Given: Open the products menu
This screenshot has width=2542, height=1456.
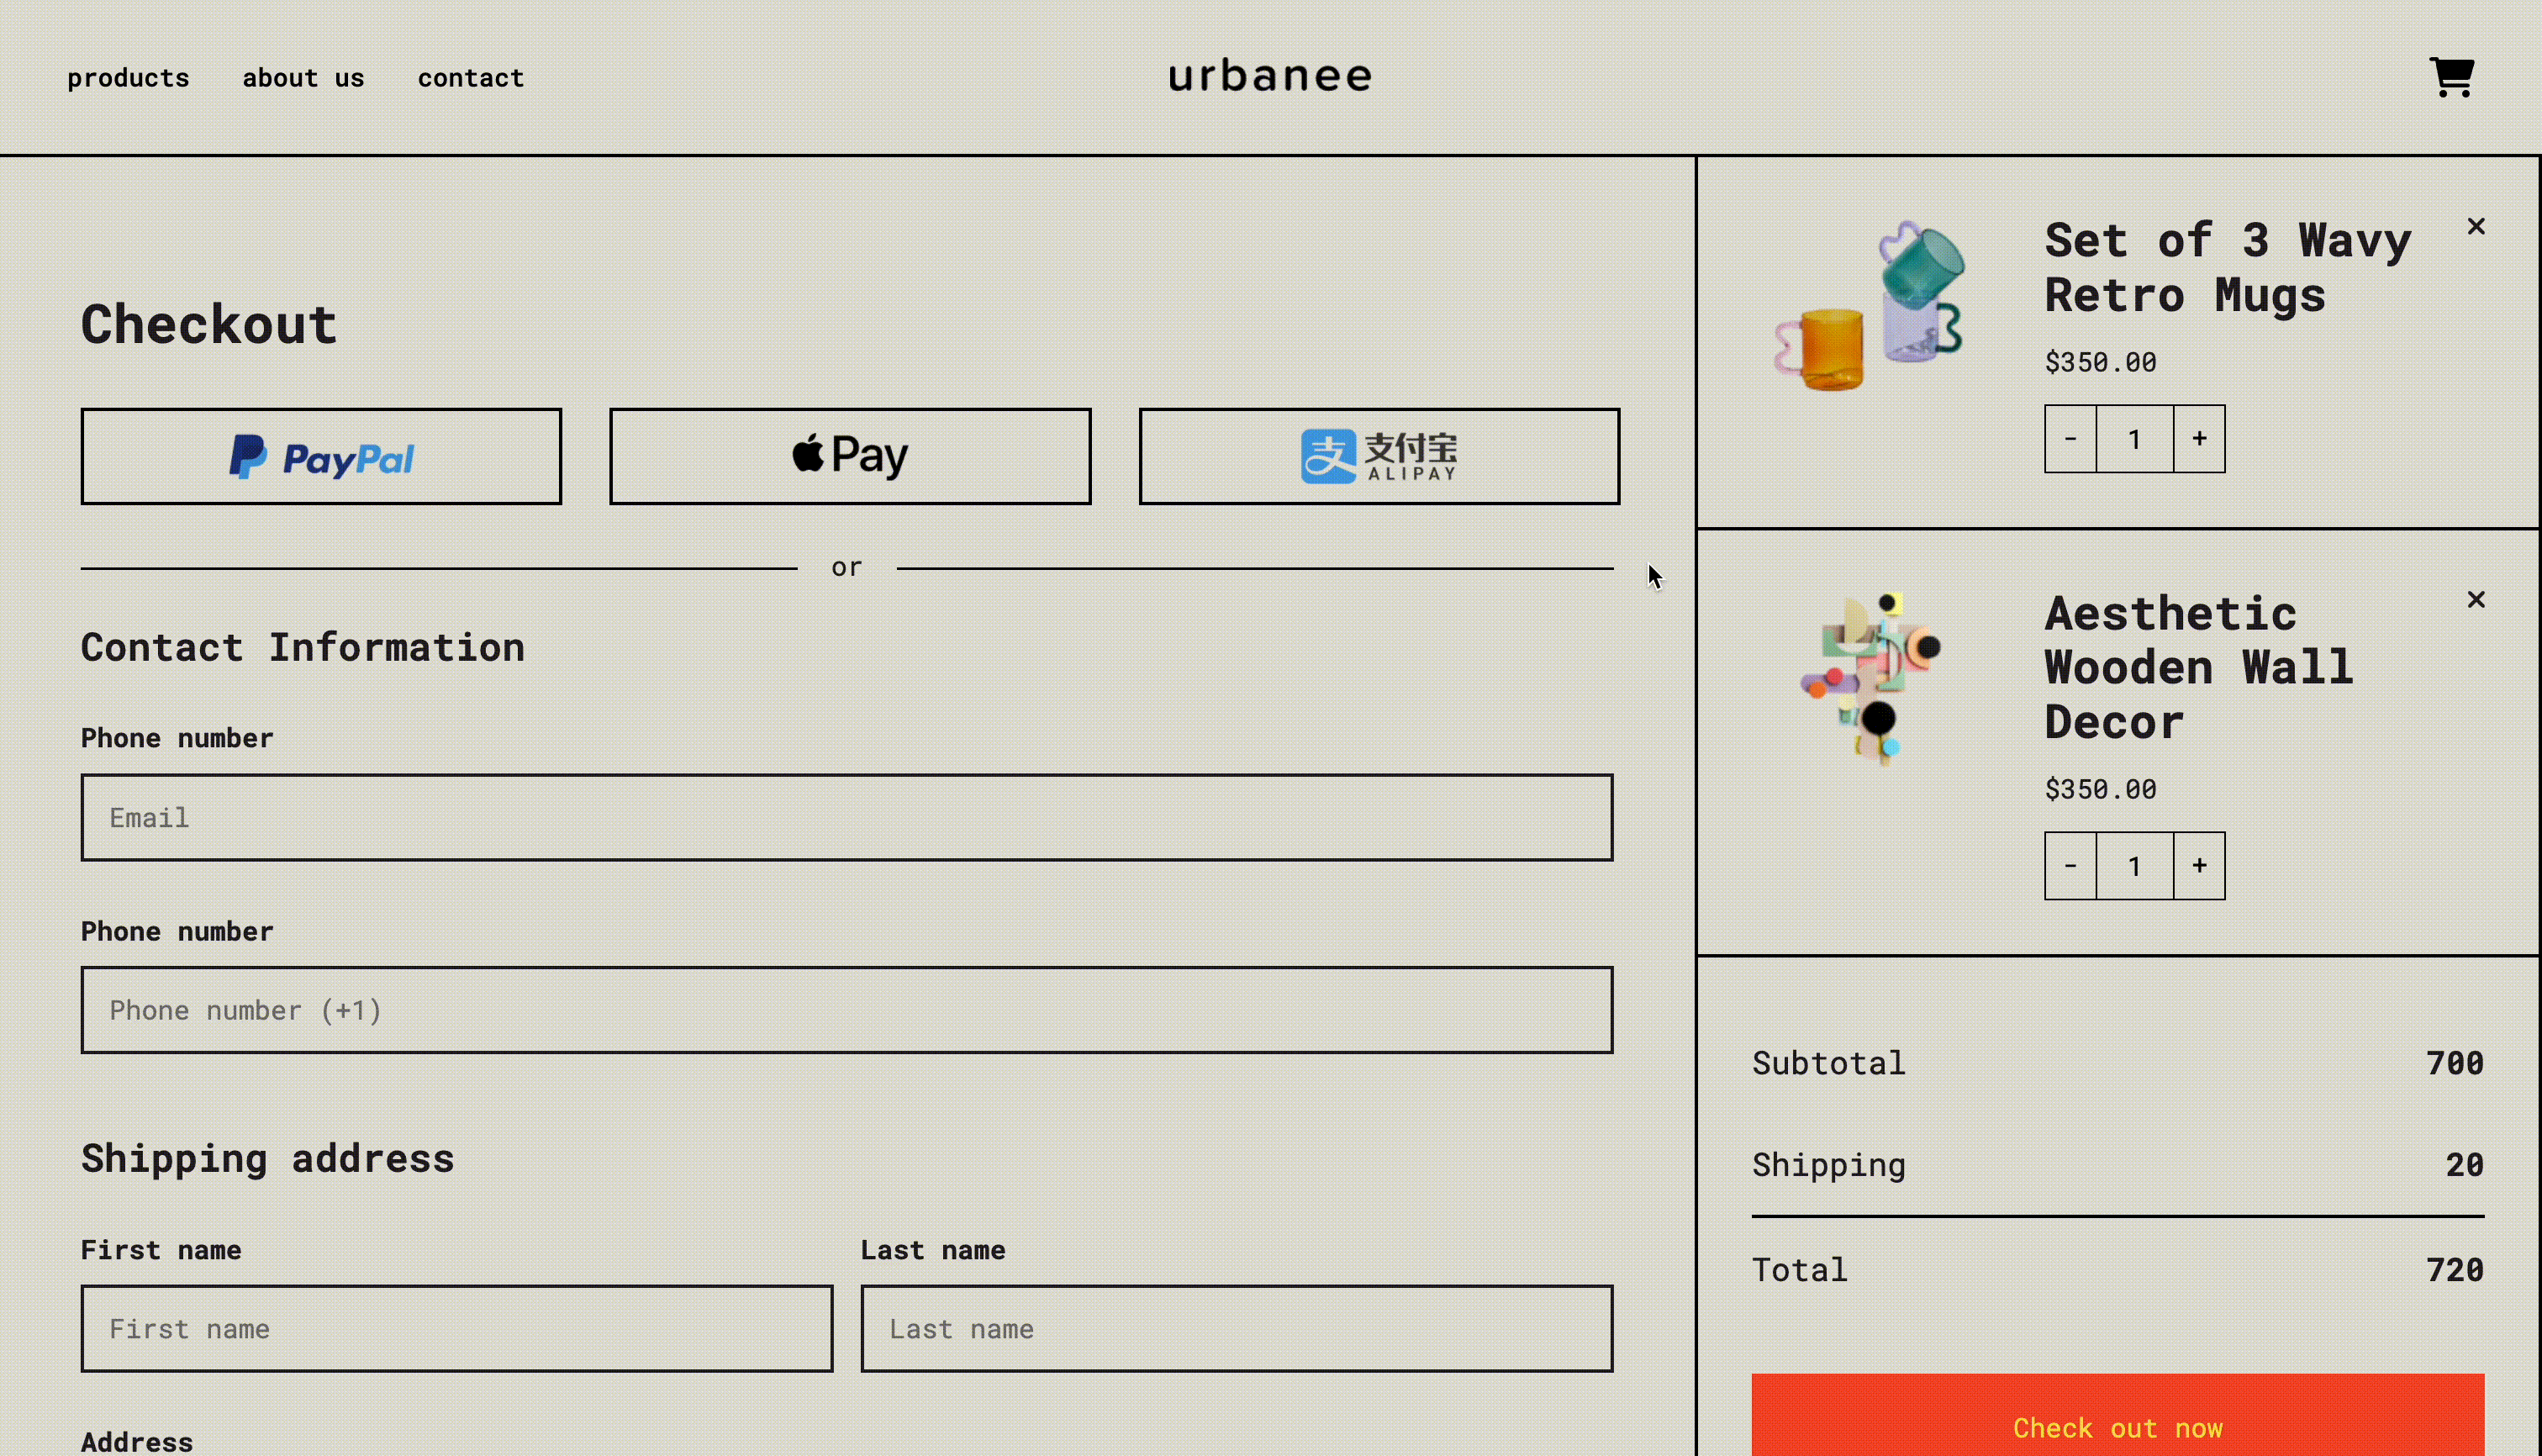Looking at the screenshot, I should [128, 76].
